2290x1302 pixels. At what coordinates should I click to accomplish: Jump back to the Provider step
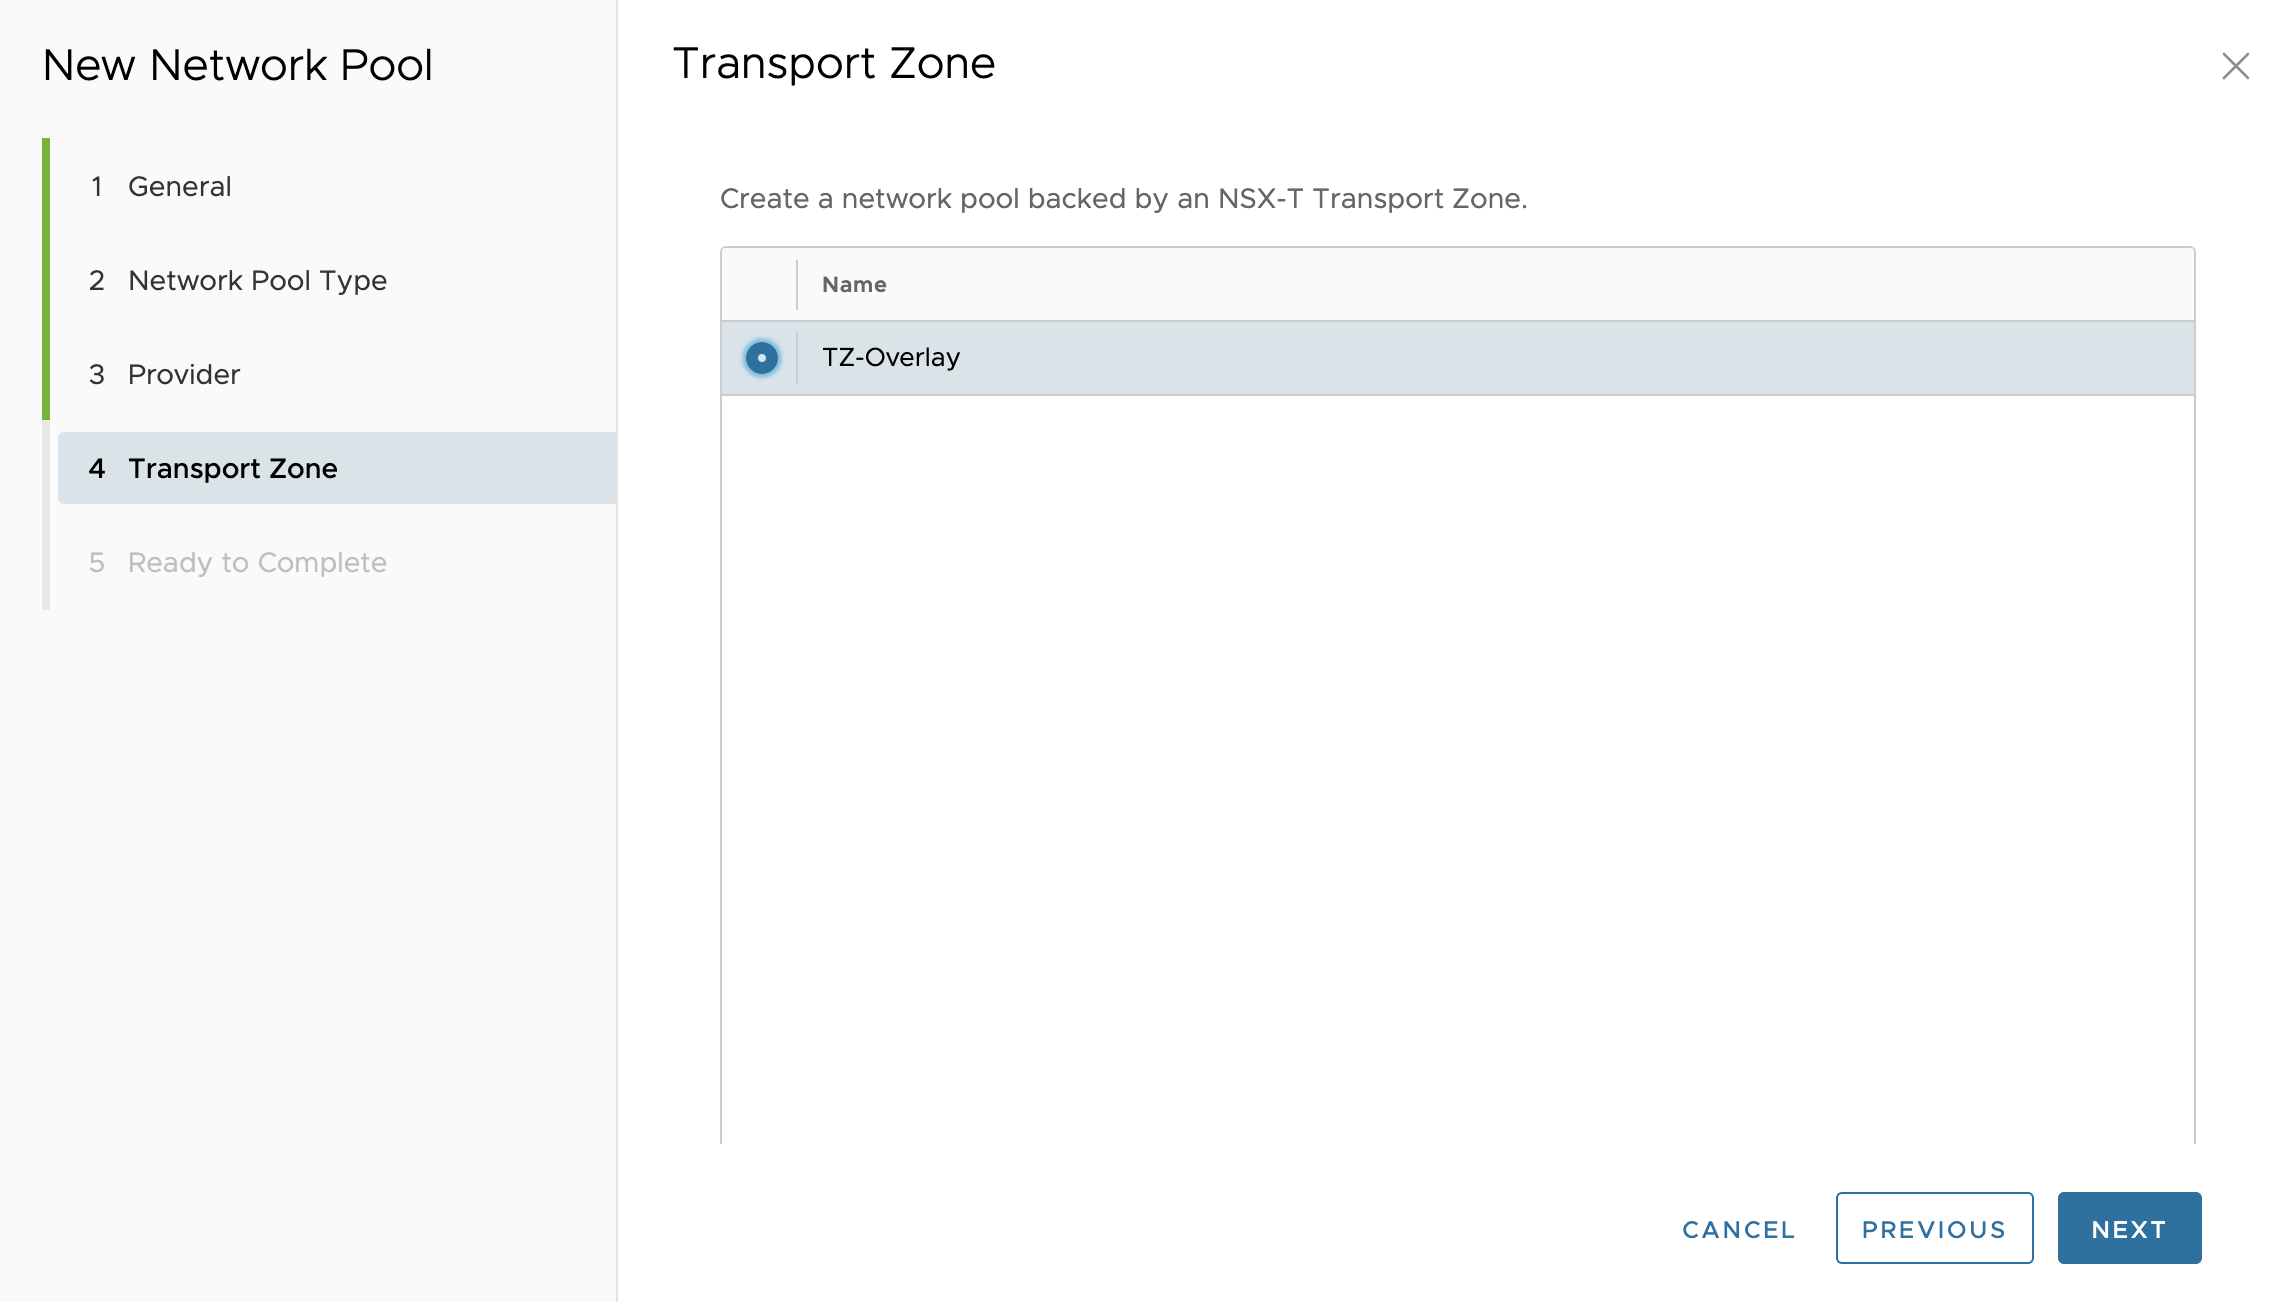pos(184,375)
